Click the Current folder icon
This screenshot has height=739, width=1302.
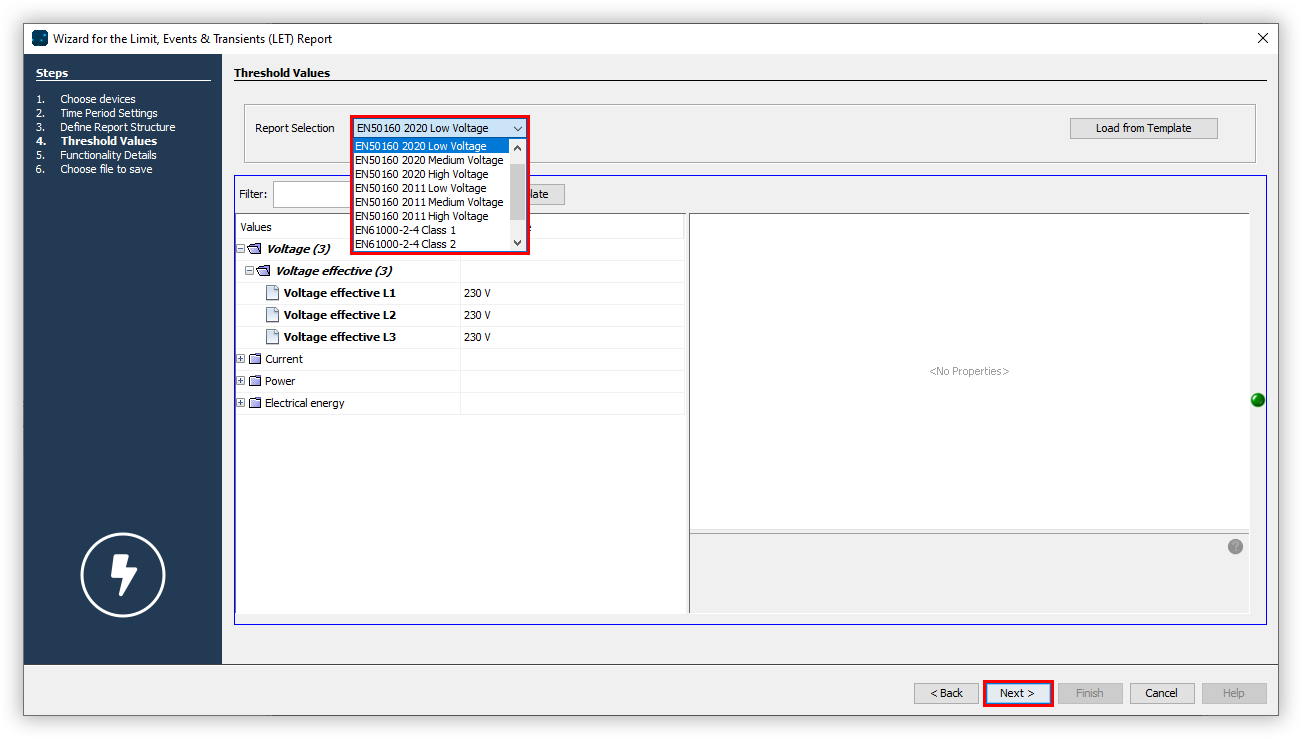click(255, 359)
